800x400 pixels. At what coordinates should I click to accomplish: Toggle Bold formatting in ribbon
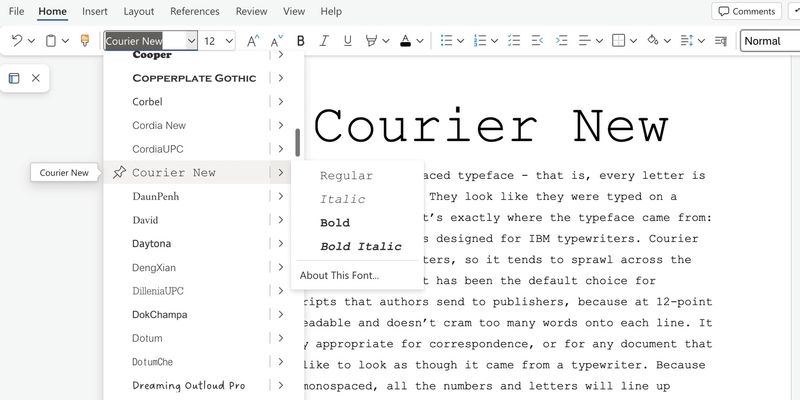pyautogui.click(x=299, y=41)
